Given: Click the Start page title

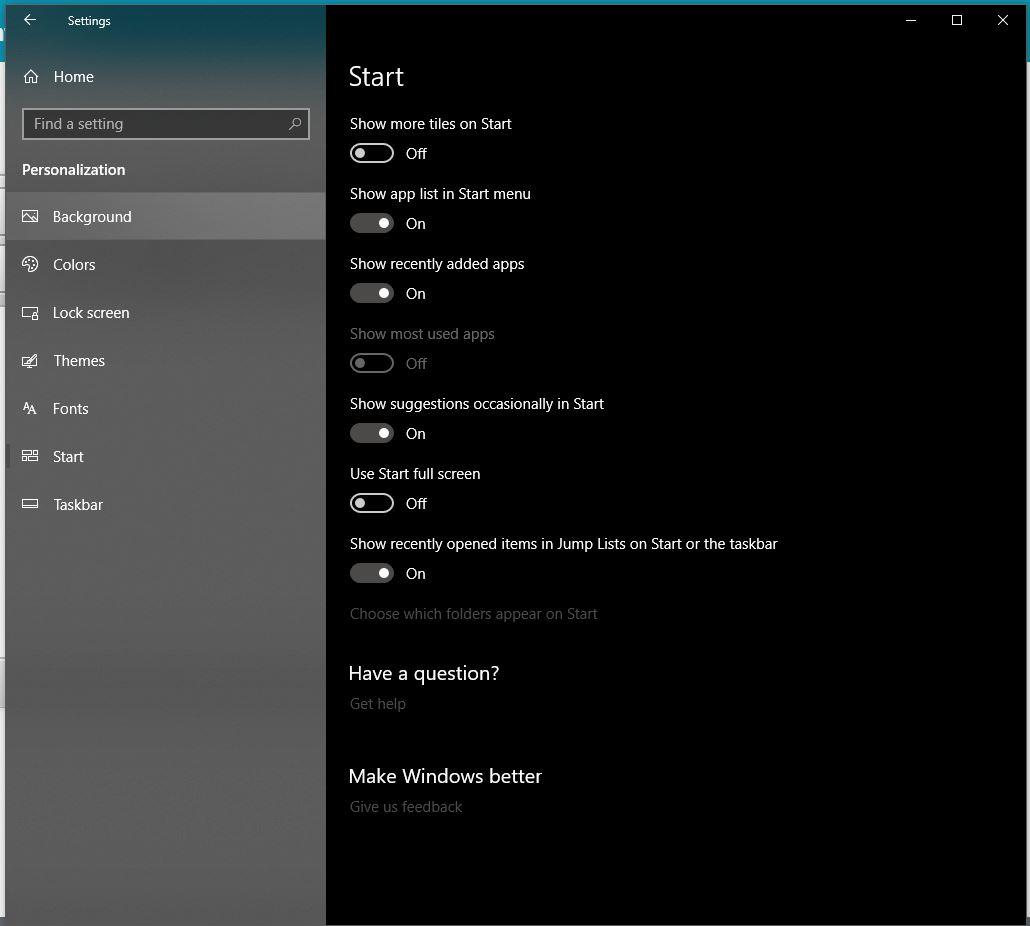Looking at the screenshot, I should click(376, 77).
